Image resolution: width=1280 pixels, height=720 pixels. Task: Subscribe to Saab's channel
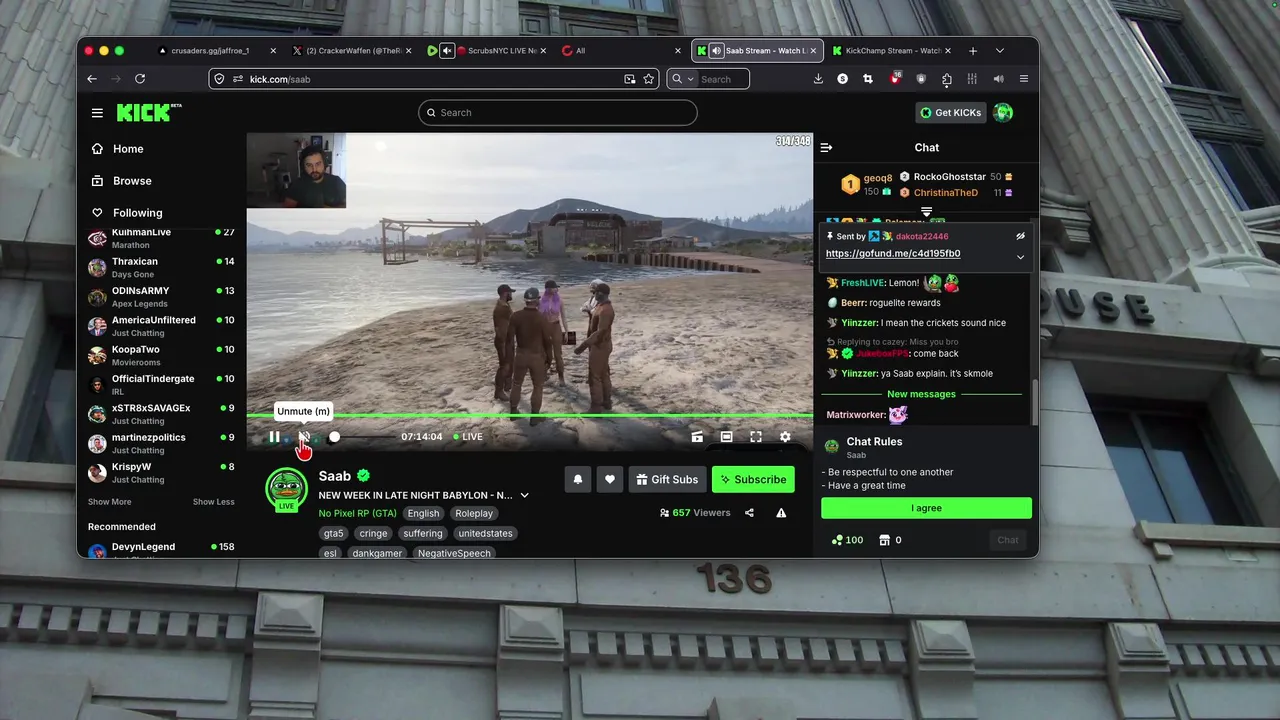point(753,479)
